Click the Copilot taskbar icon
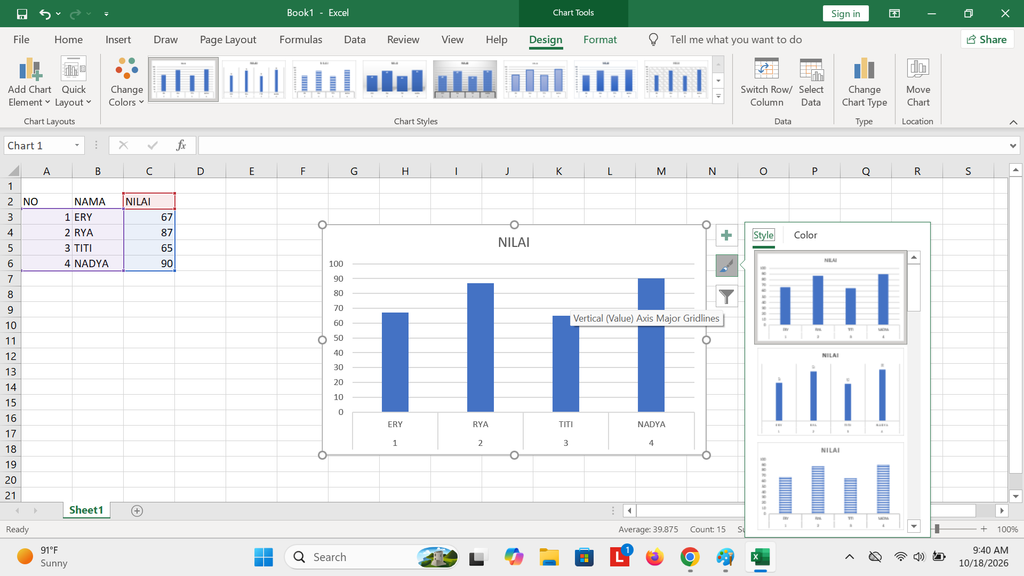Screen dimensions: 1024x576 click(x=513, y=557)
